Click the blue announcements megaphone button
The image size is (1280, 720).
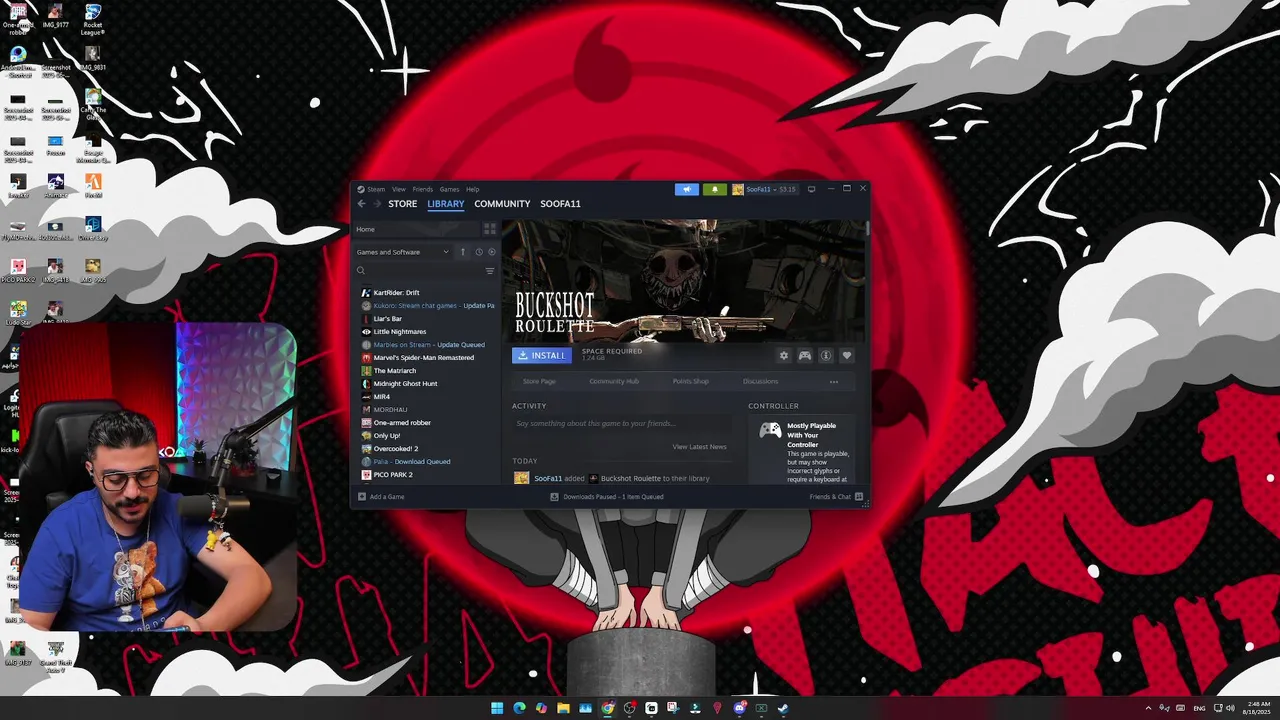click(686, 189)
